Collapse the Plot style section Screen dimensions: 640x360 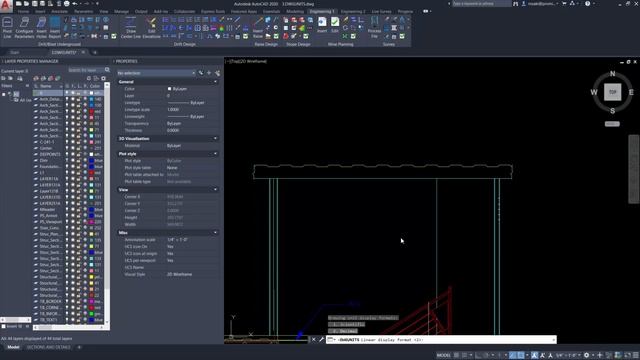click(x=215, y=154)
